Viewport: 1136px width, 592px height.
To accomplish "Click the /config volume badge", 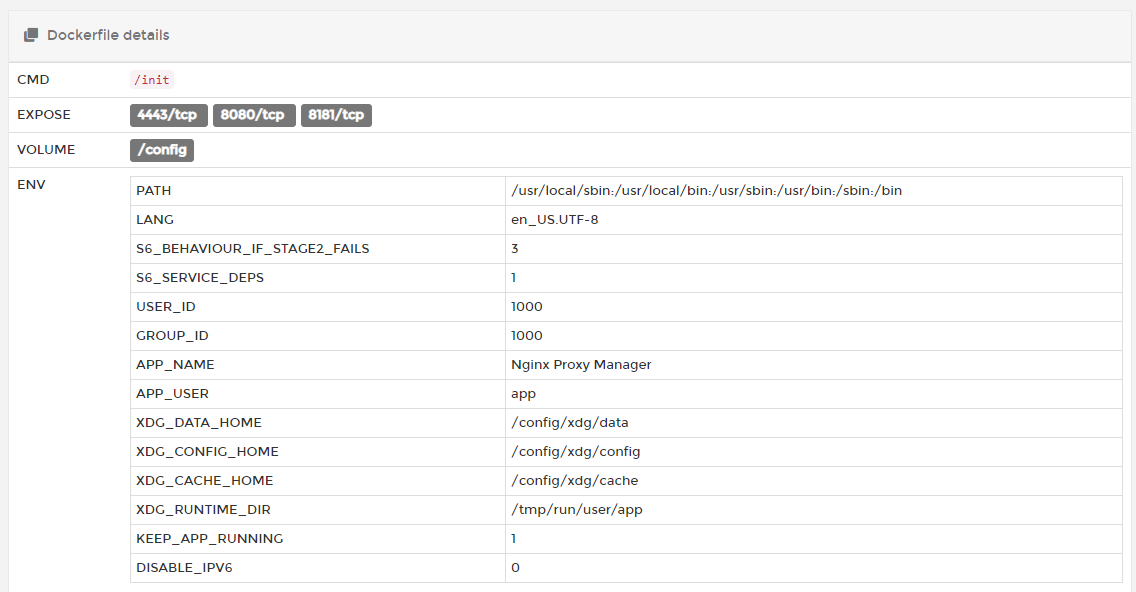I will (x=162, y=150).
